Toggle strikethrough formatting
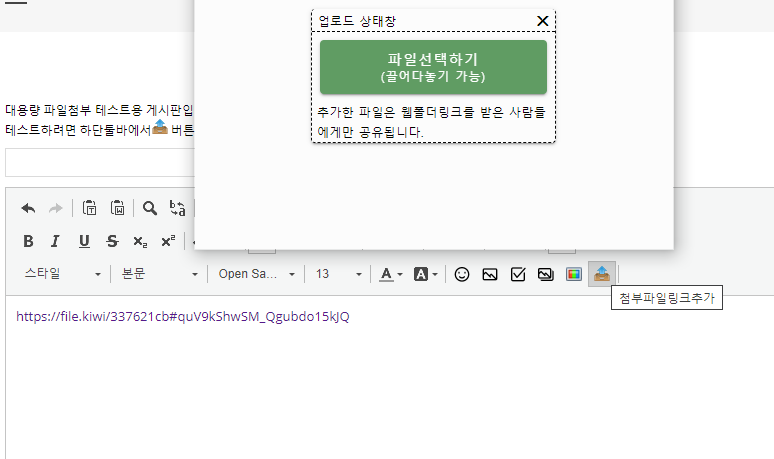This screenshot has height=459, width=774. pyautogui.click(x=112, y=241)
